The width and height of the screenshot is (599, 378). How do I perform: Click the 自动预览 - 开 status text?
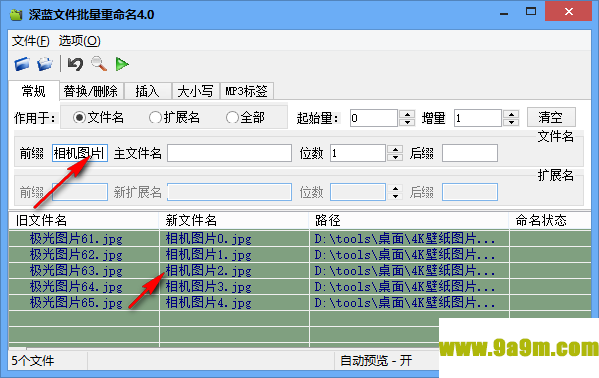[376, 360]
